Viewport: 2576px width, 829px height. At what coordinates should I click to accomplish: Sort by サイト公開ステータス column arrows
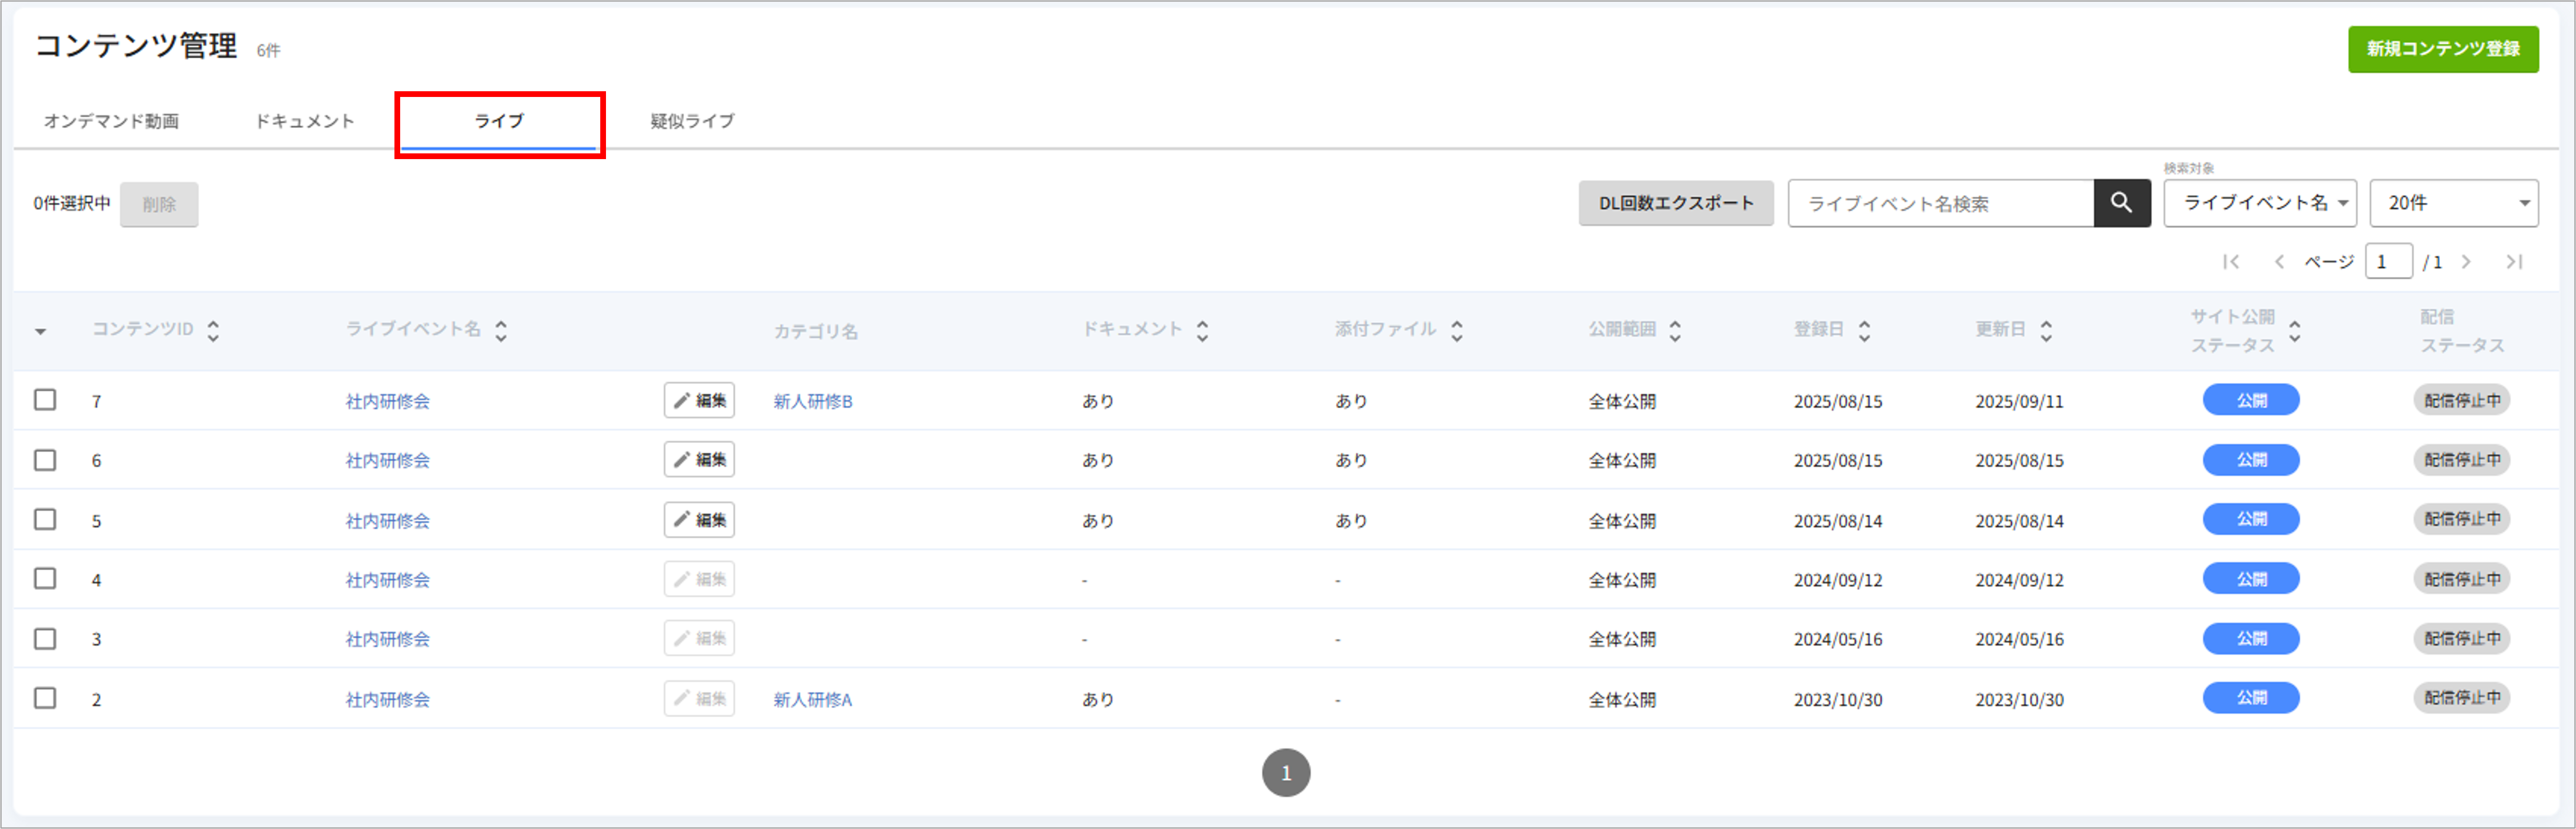(2295, 331)
